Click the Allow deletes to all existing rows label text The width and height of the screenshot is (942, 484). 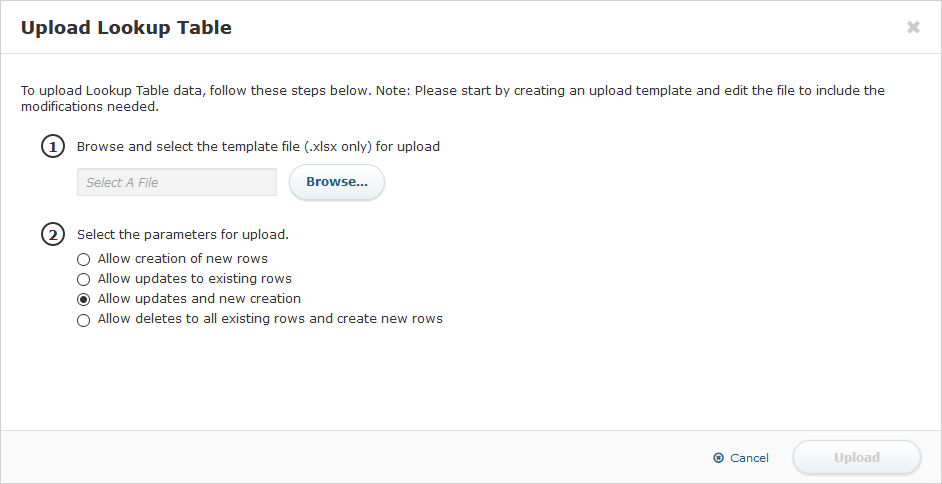pos(270,319)
